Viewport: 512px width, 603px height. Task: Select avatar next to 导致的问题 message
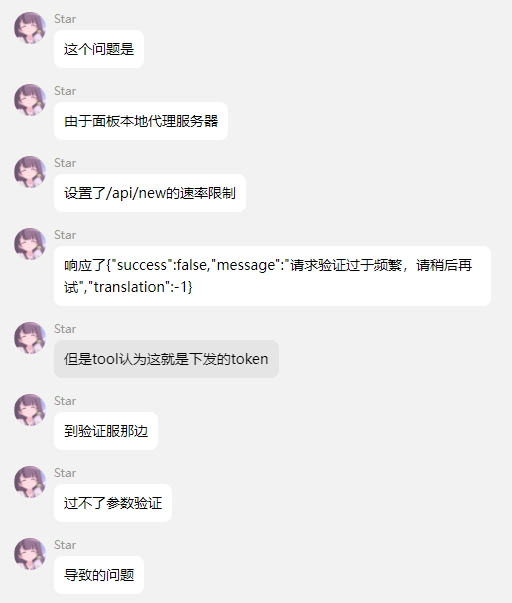coord(30,553)
